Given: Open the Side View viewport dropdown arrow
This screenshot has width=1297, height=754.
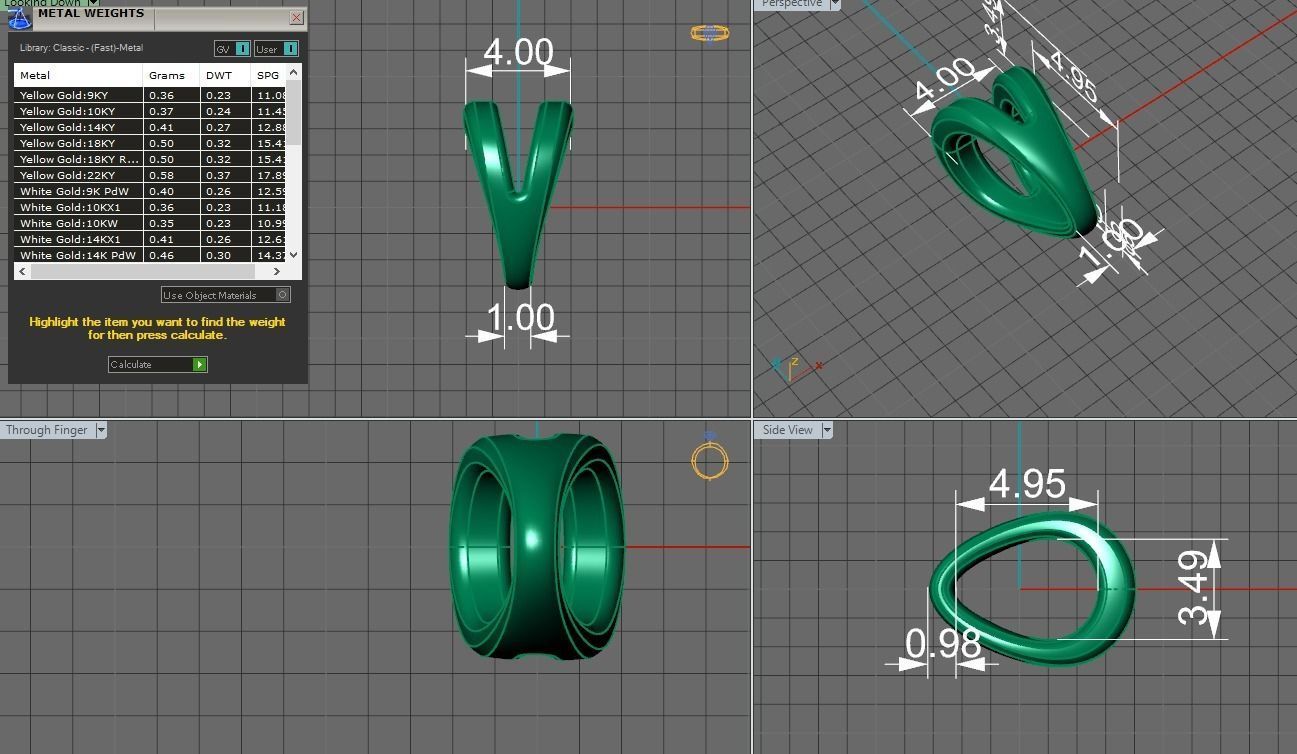Looking at the screenshot, I should click(x=827, y=430).
